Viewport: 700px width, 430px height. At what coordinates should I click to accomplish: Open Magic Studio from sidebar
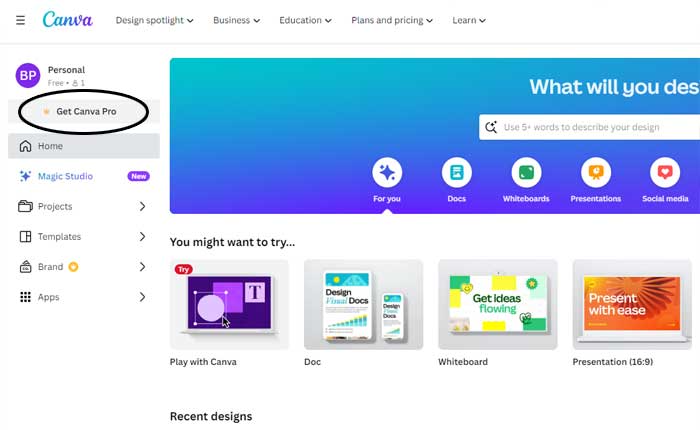[84, 176]
